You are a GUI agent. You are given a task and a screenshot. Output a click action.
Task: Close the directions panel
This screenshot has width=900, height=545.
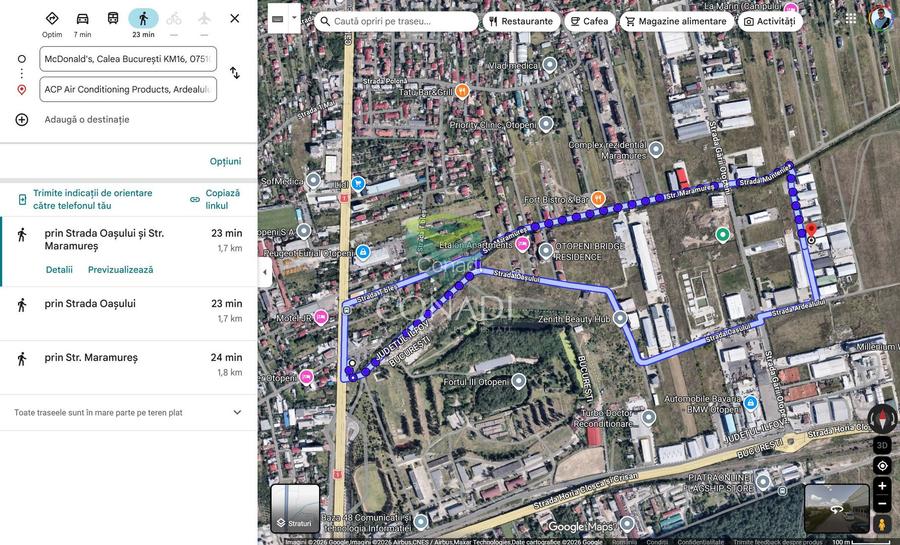[x=235, y=18]
